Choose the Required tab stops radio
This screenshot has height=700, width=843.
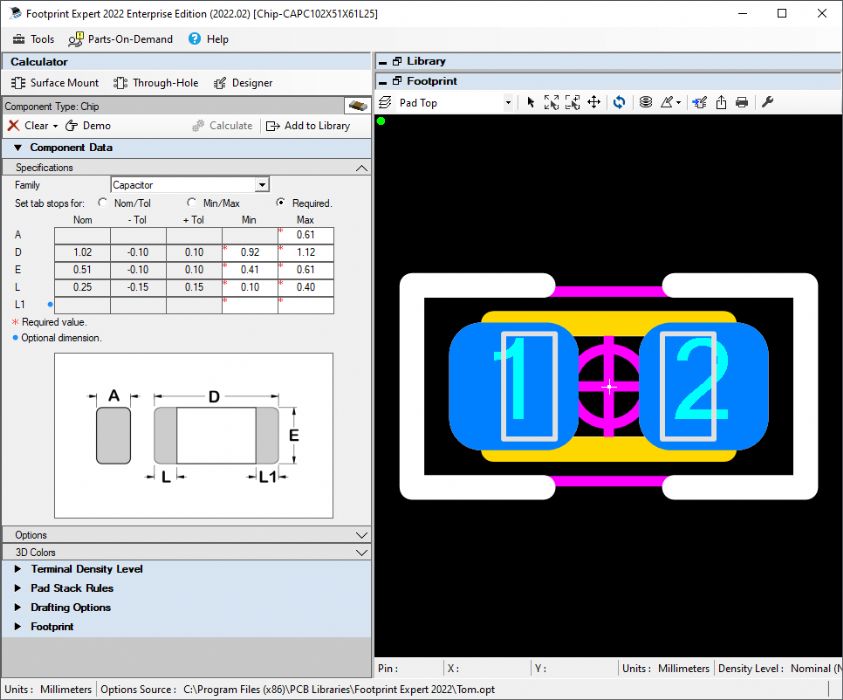pos(281,203)
